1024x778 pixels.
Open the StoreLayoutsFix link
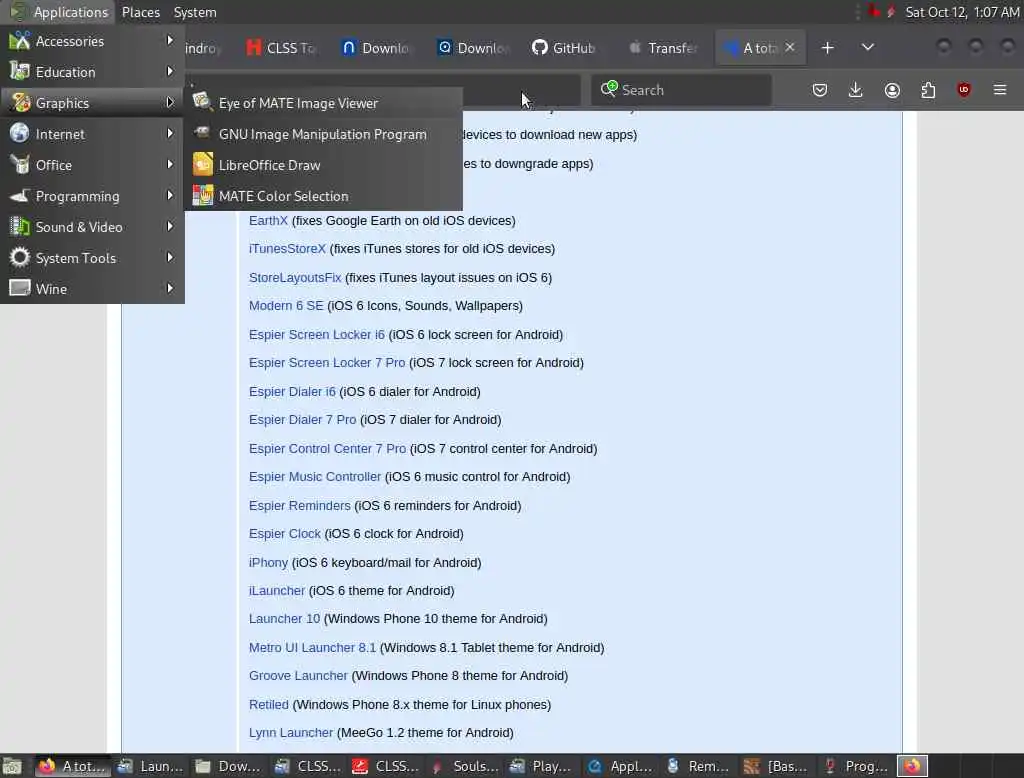(x=295, y=278)
